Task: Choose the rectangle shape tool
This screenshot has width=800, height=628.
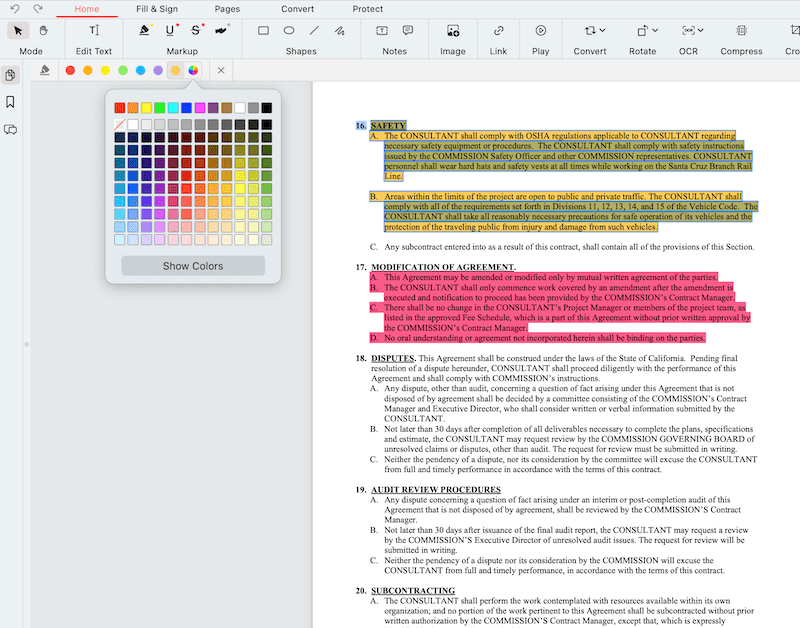Action: tap(263, 31)
